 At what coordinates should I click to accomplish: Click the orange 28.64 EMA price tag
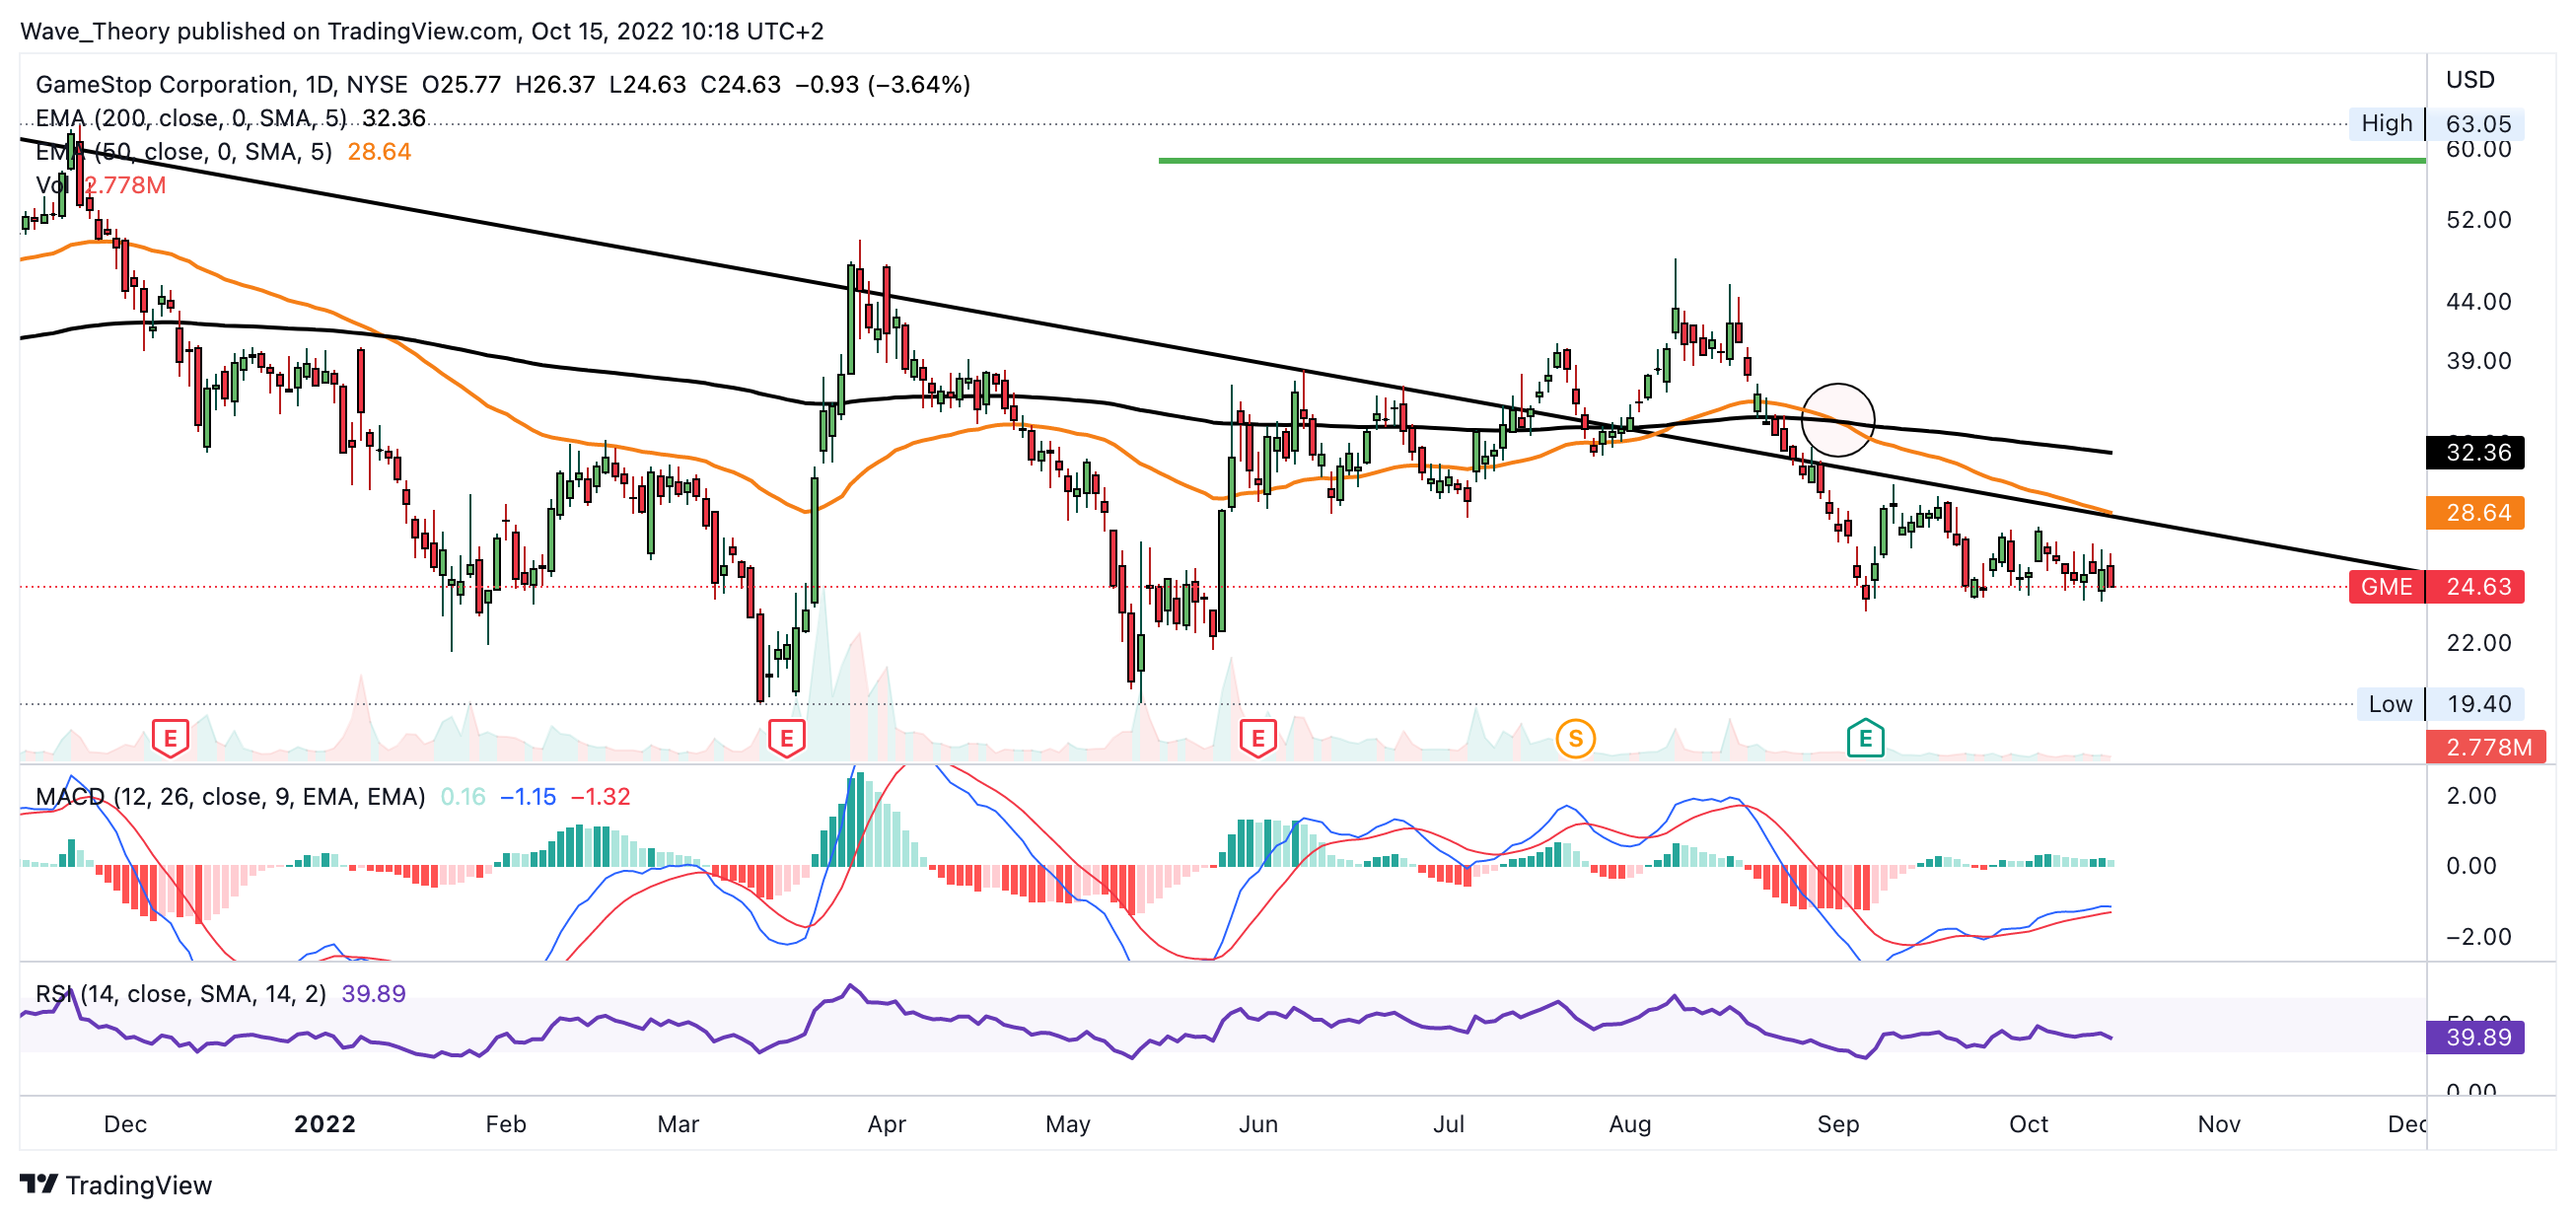click(2474, 512)
